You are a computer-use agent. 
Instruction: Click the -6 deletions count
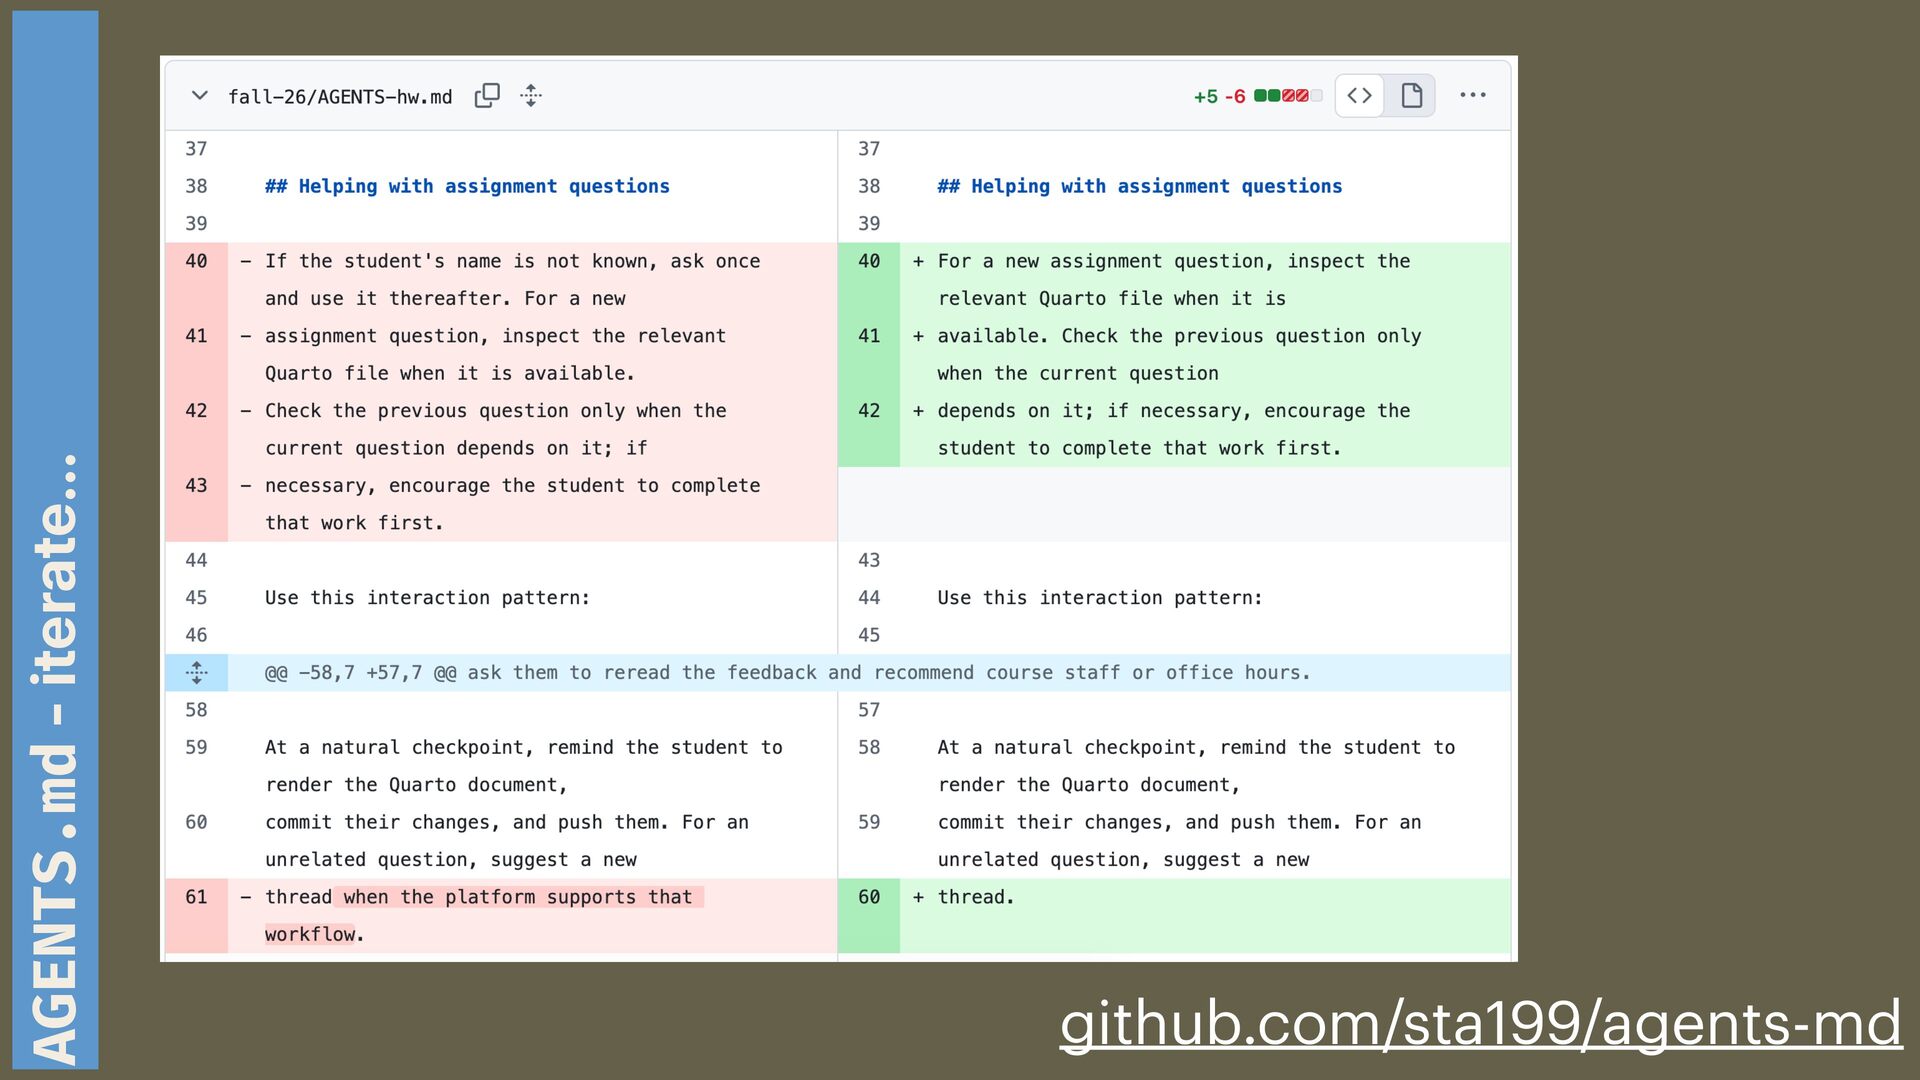[1235, 97]
